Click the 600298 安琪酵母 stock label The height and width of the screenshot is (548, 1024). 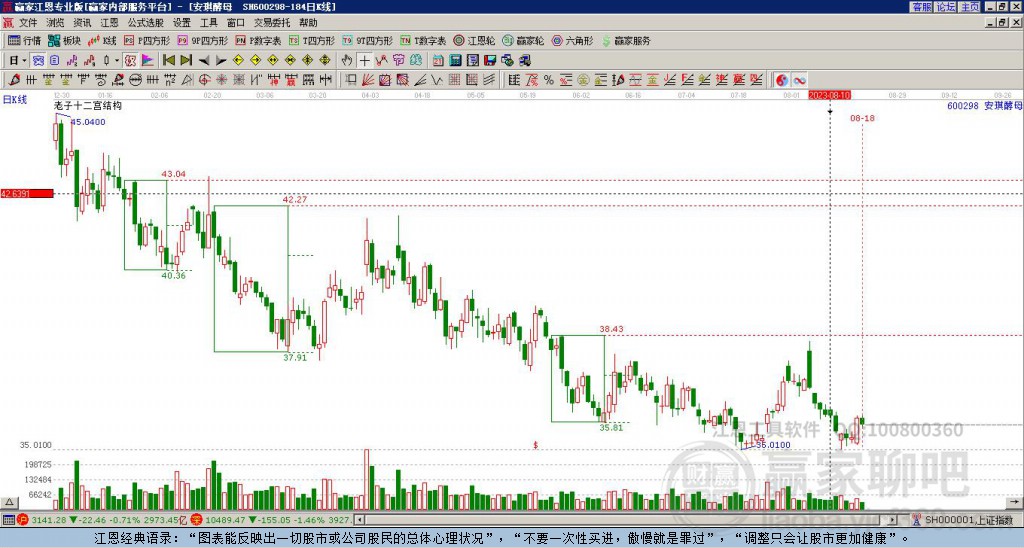(x=984, y=105)
